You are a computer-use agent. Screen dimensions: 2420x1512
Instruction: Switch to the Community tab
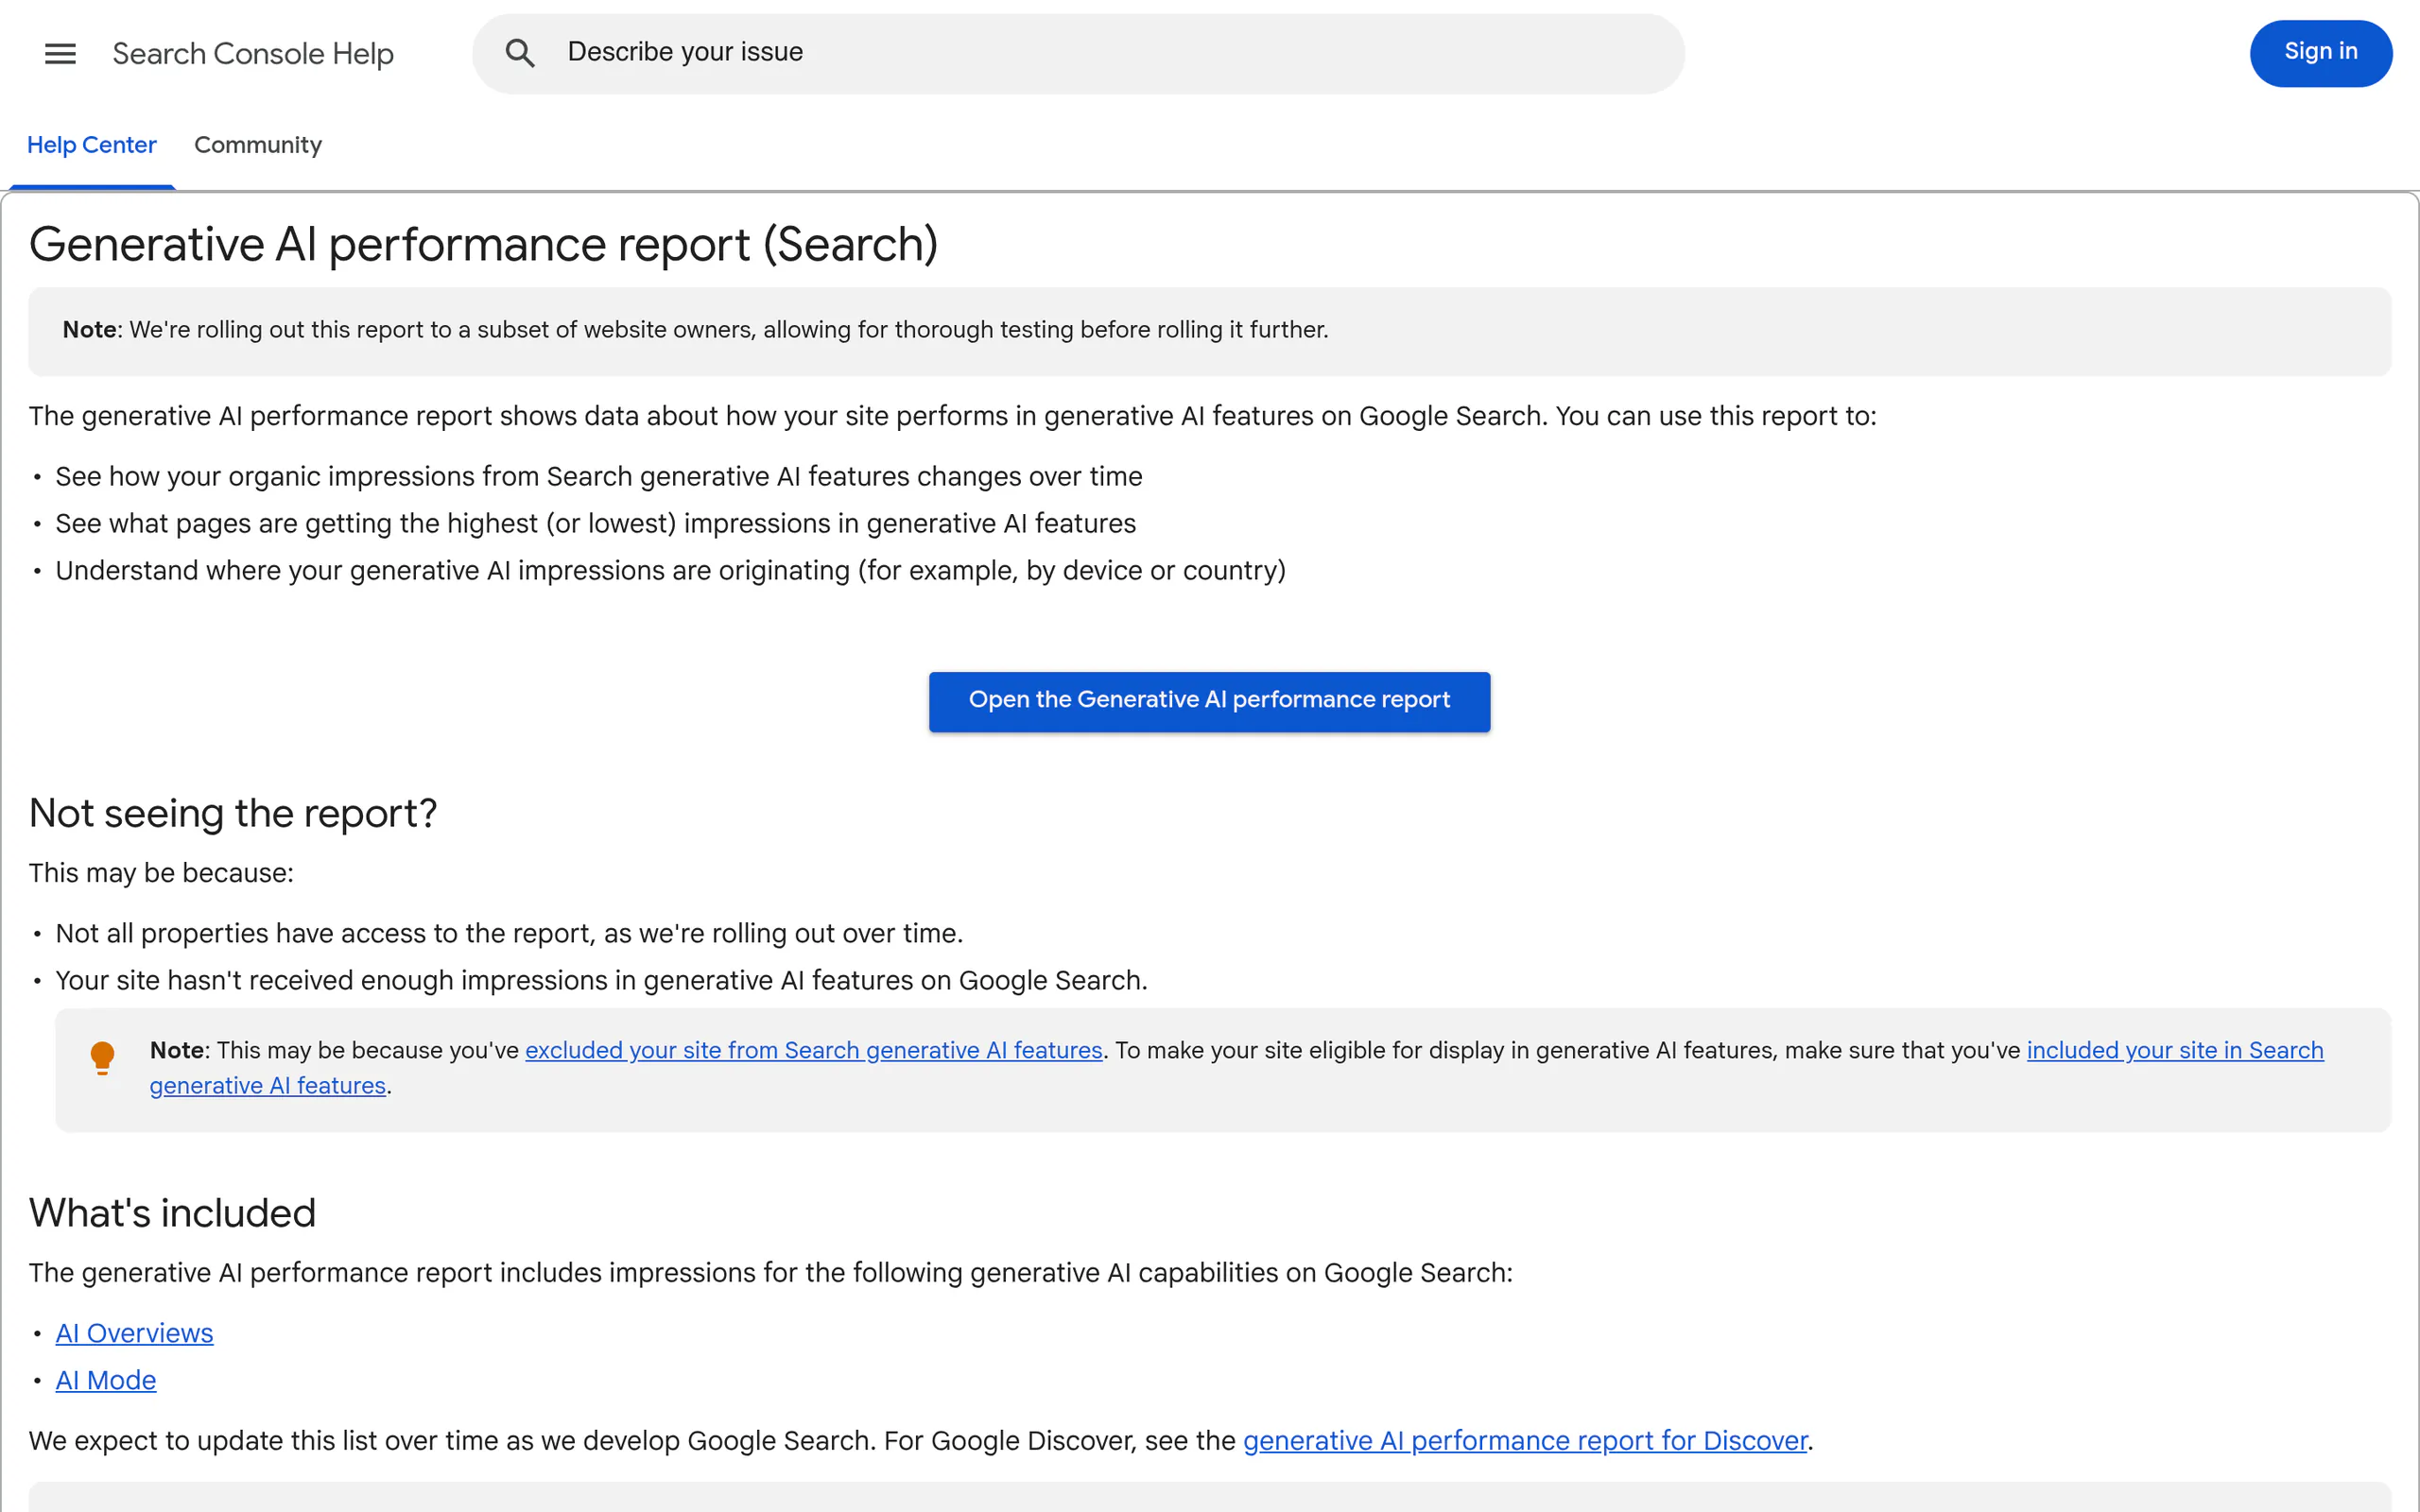click(258, 146)
